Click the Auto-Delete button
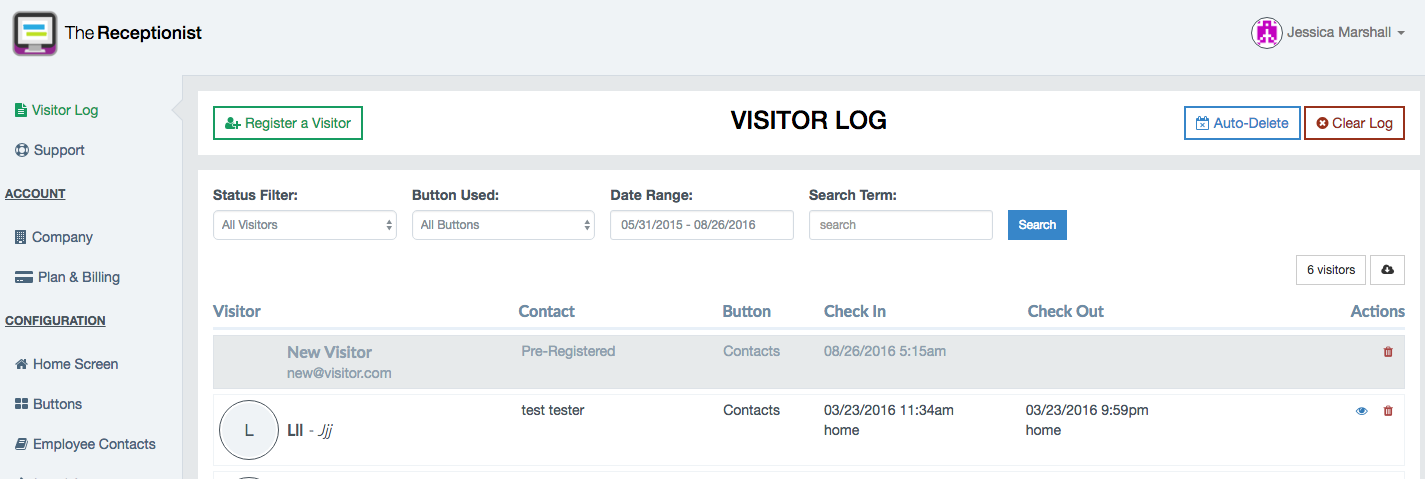1425x479 pixels. click(1242, 123)
